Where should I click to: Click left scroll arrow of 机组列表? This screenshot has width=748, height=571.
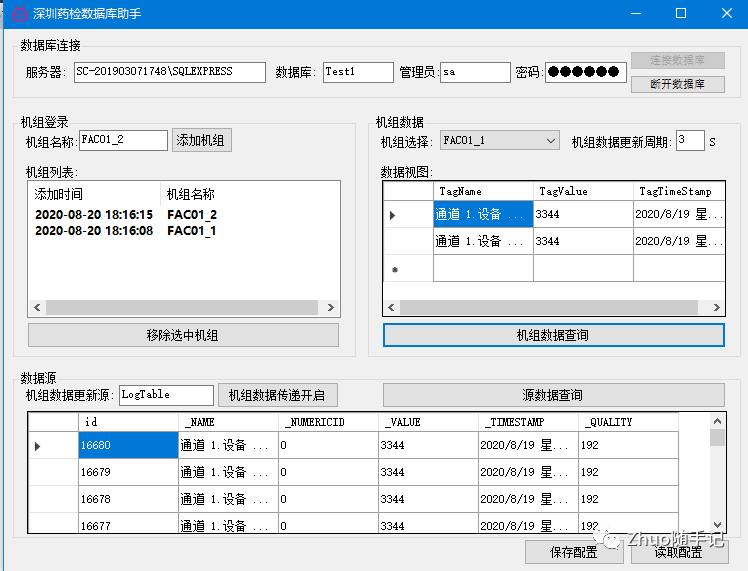[37, 308]
